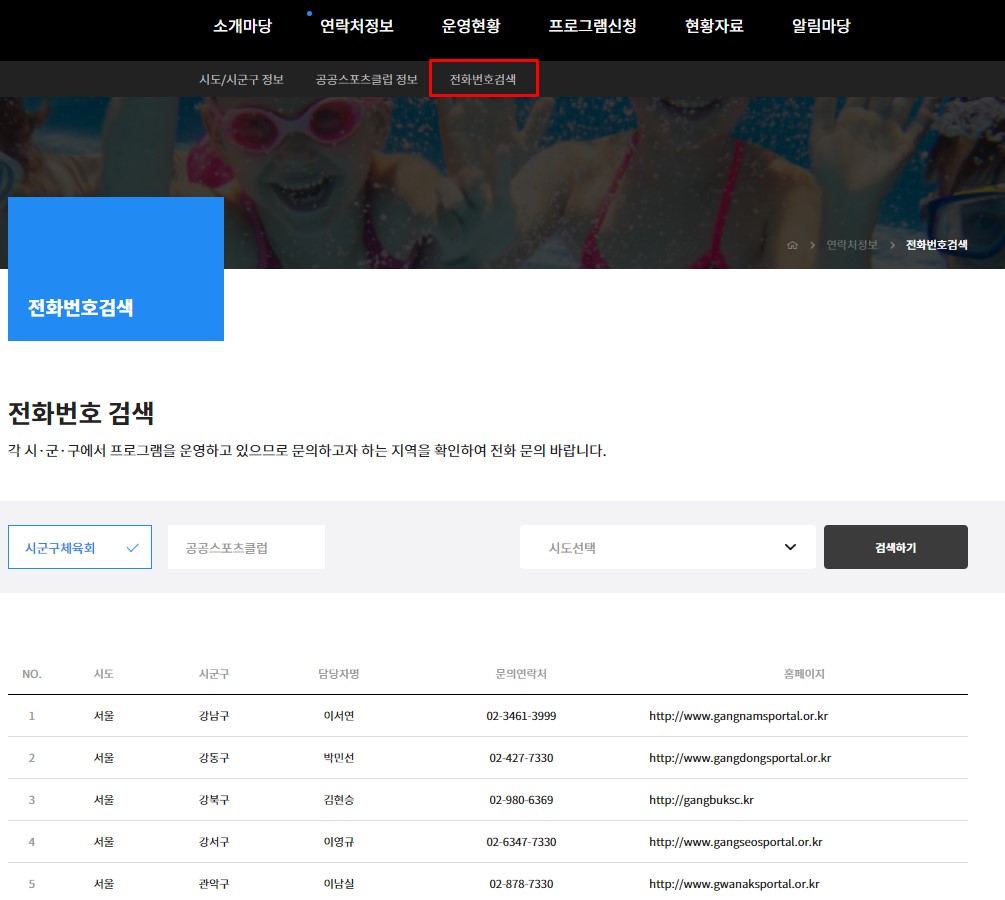Open the gangbuksc.kr homepage link
Image resolution: width=1005 pixels, height=900 pixels.
point(701,800)
